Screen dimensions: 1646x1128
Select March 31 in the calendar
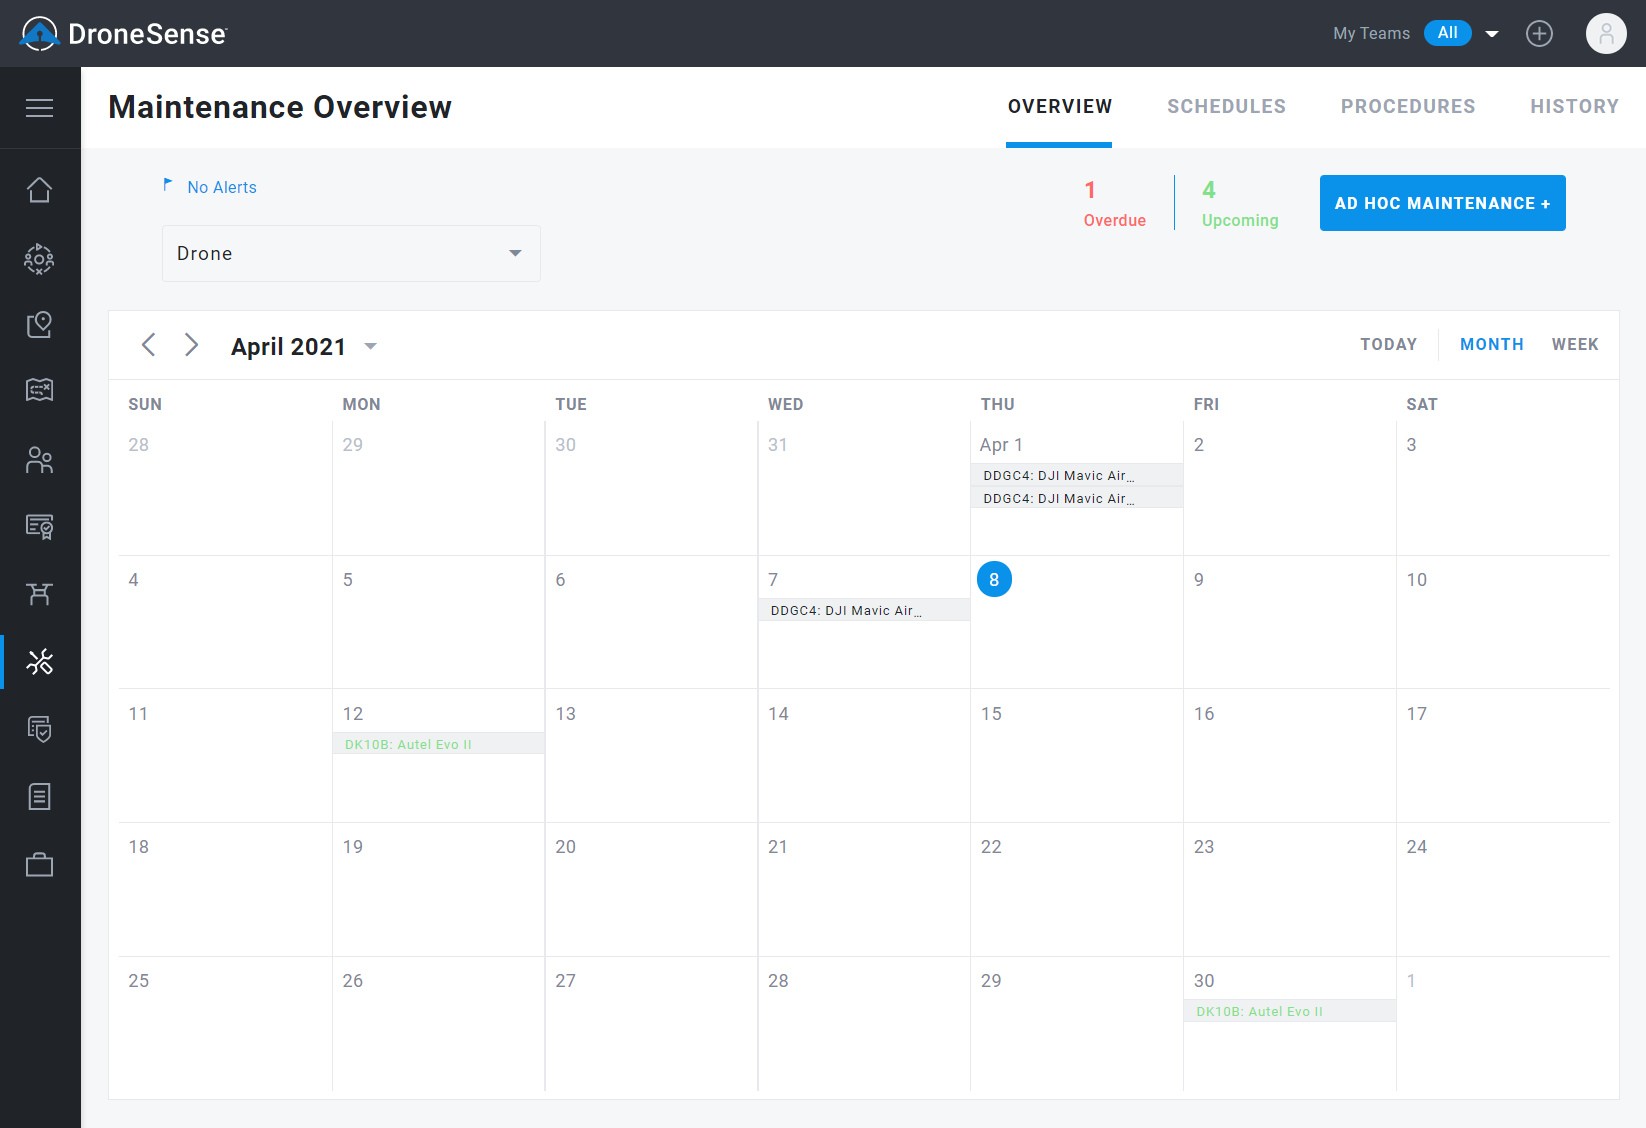coord(778,445)
